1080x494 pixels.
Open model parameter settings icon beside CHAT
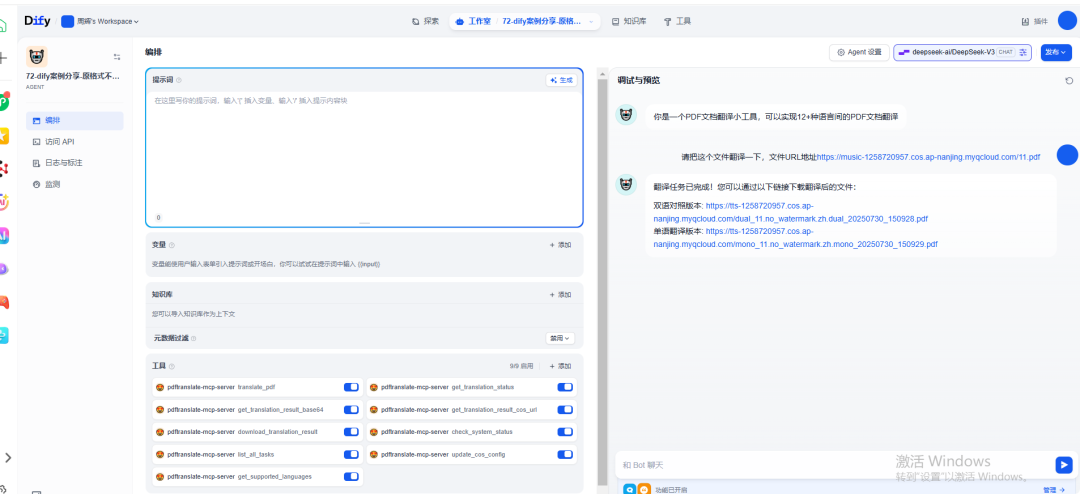coord(1024,52)
